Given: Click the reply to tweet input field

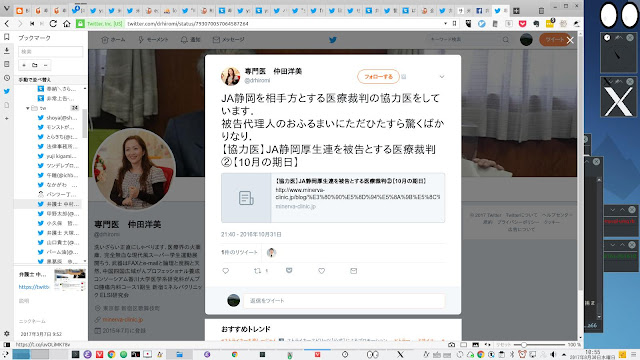Looking at the screenshot, I should click(x=344, y=300).
